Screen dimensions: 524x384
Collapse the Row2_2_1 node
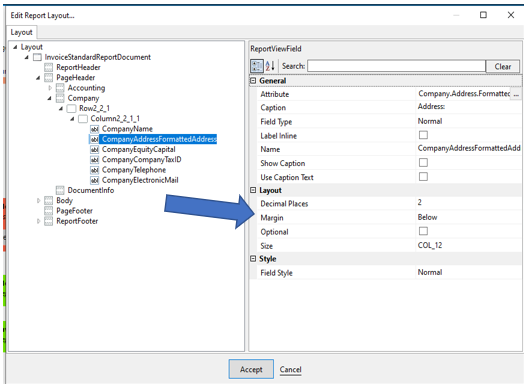pyautogui.click(x=60, y=109)
